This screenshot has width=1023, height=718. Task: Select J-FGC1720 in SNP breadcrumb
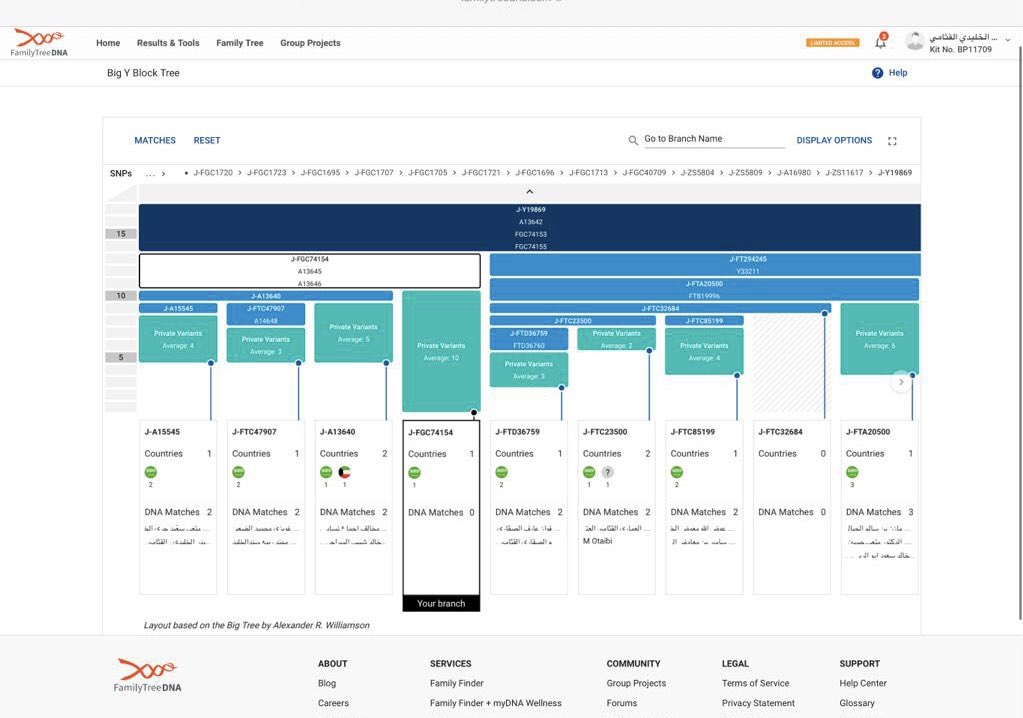click(x=213, y=173)
